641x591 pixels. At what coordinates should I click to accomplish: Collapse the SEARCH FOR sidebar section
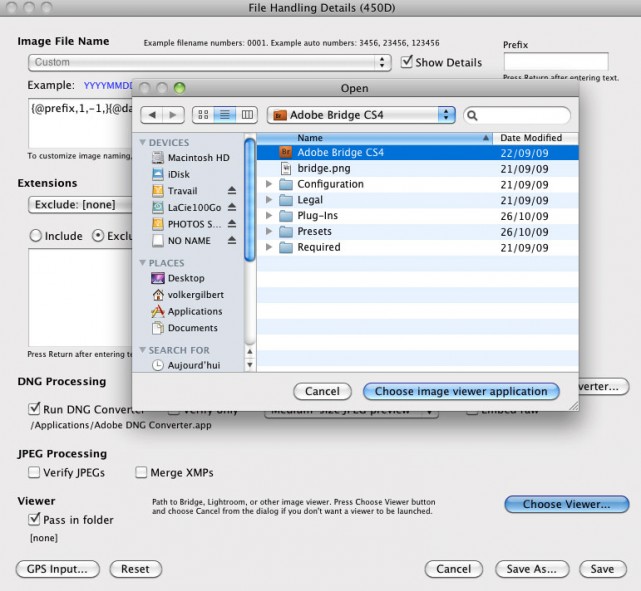[143, 350]
